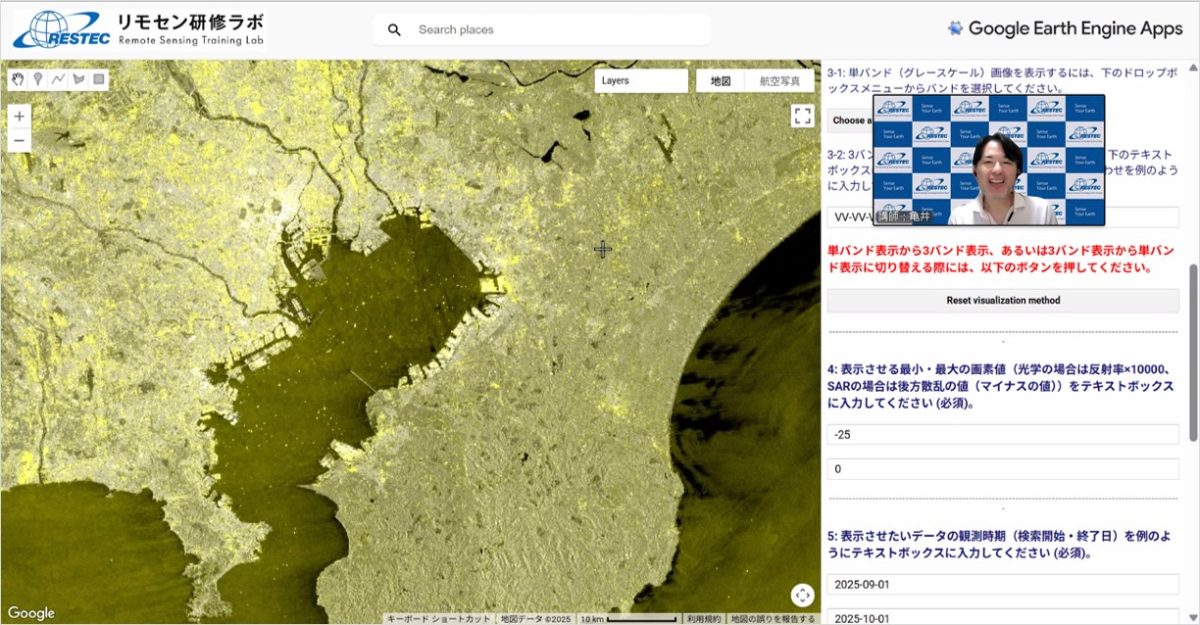Expand the Layers panel

[640, 81]
